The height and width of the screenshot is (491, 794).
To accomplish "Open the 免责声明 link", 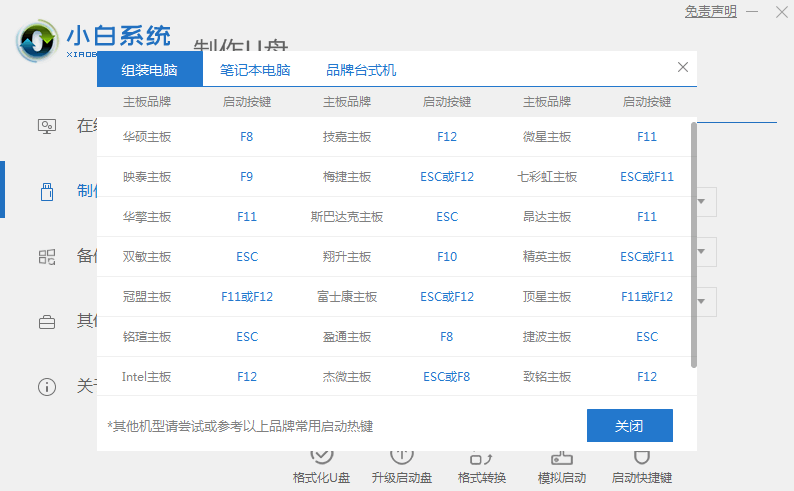I will tap(710, 12).
